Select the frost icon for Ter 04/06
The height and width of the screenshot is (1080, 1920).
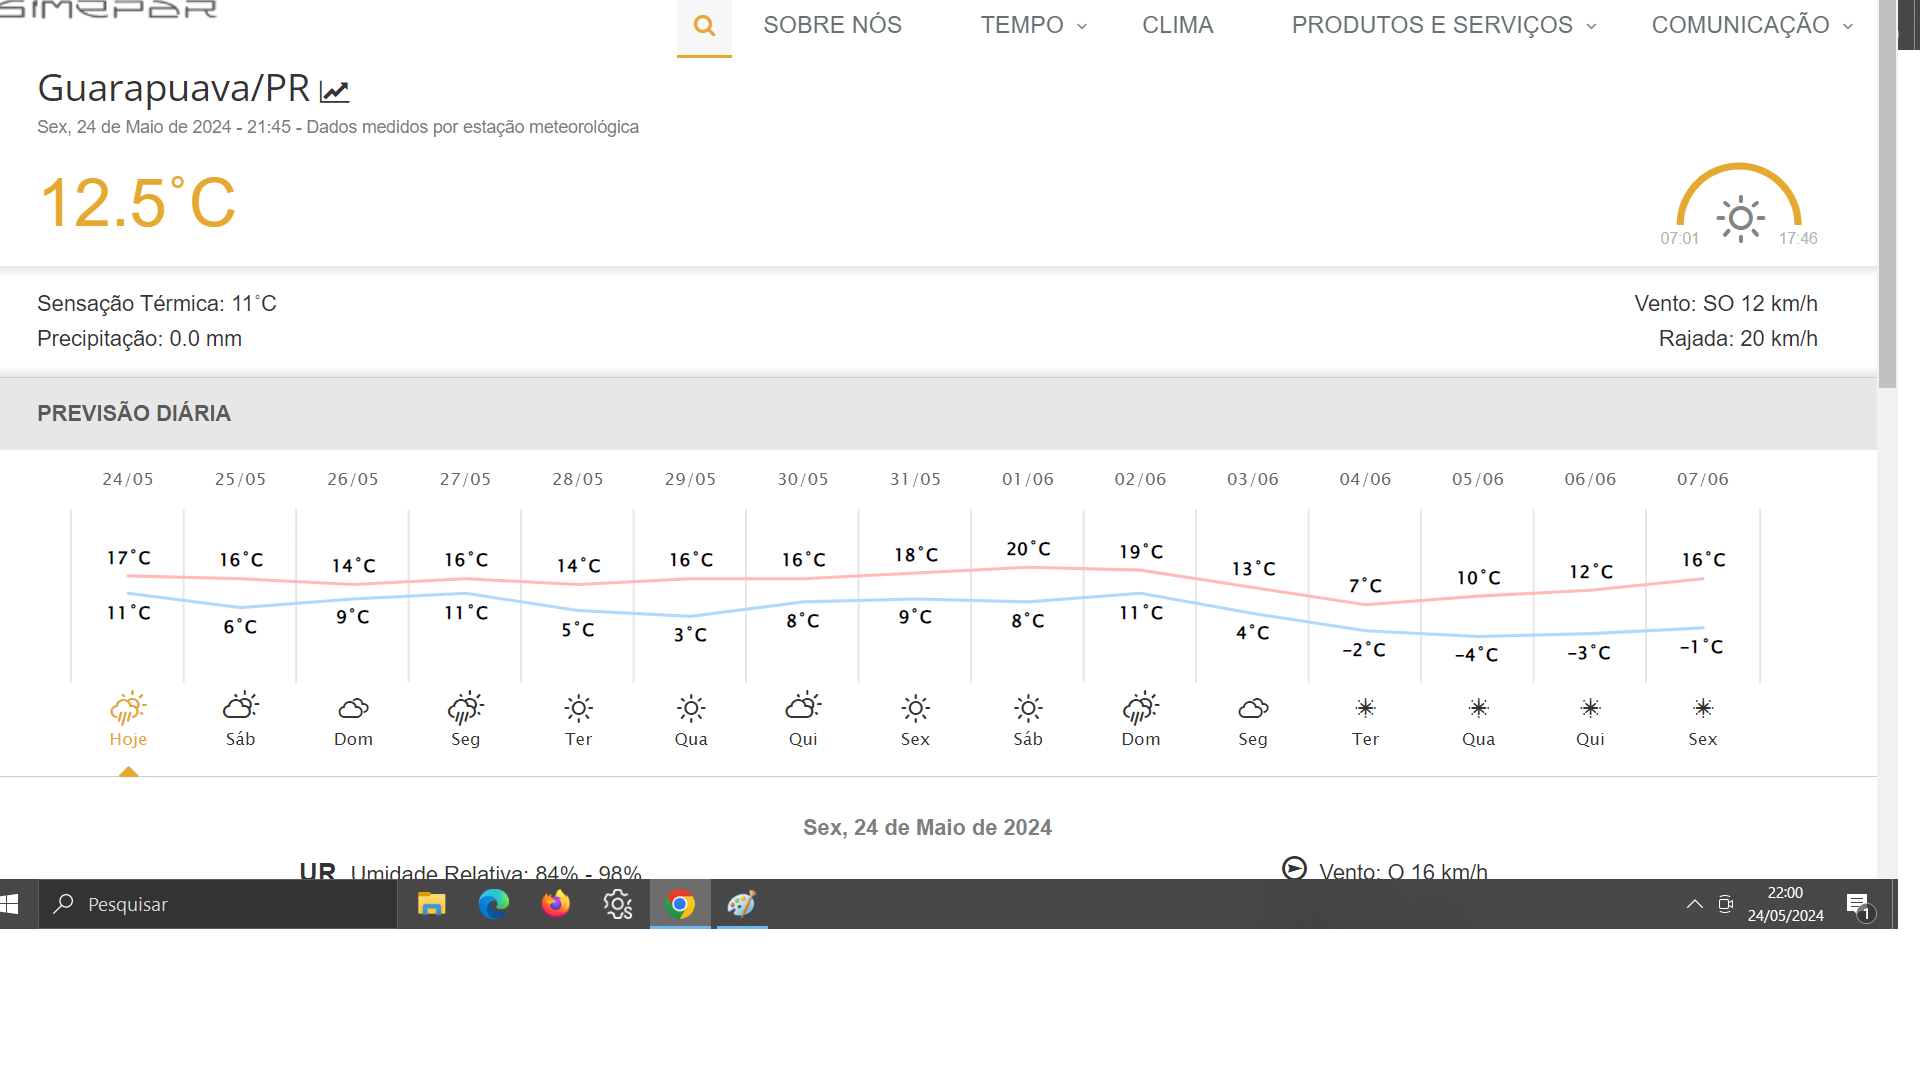click(x=1365, y=709)
